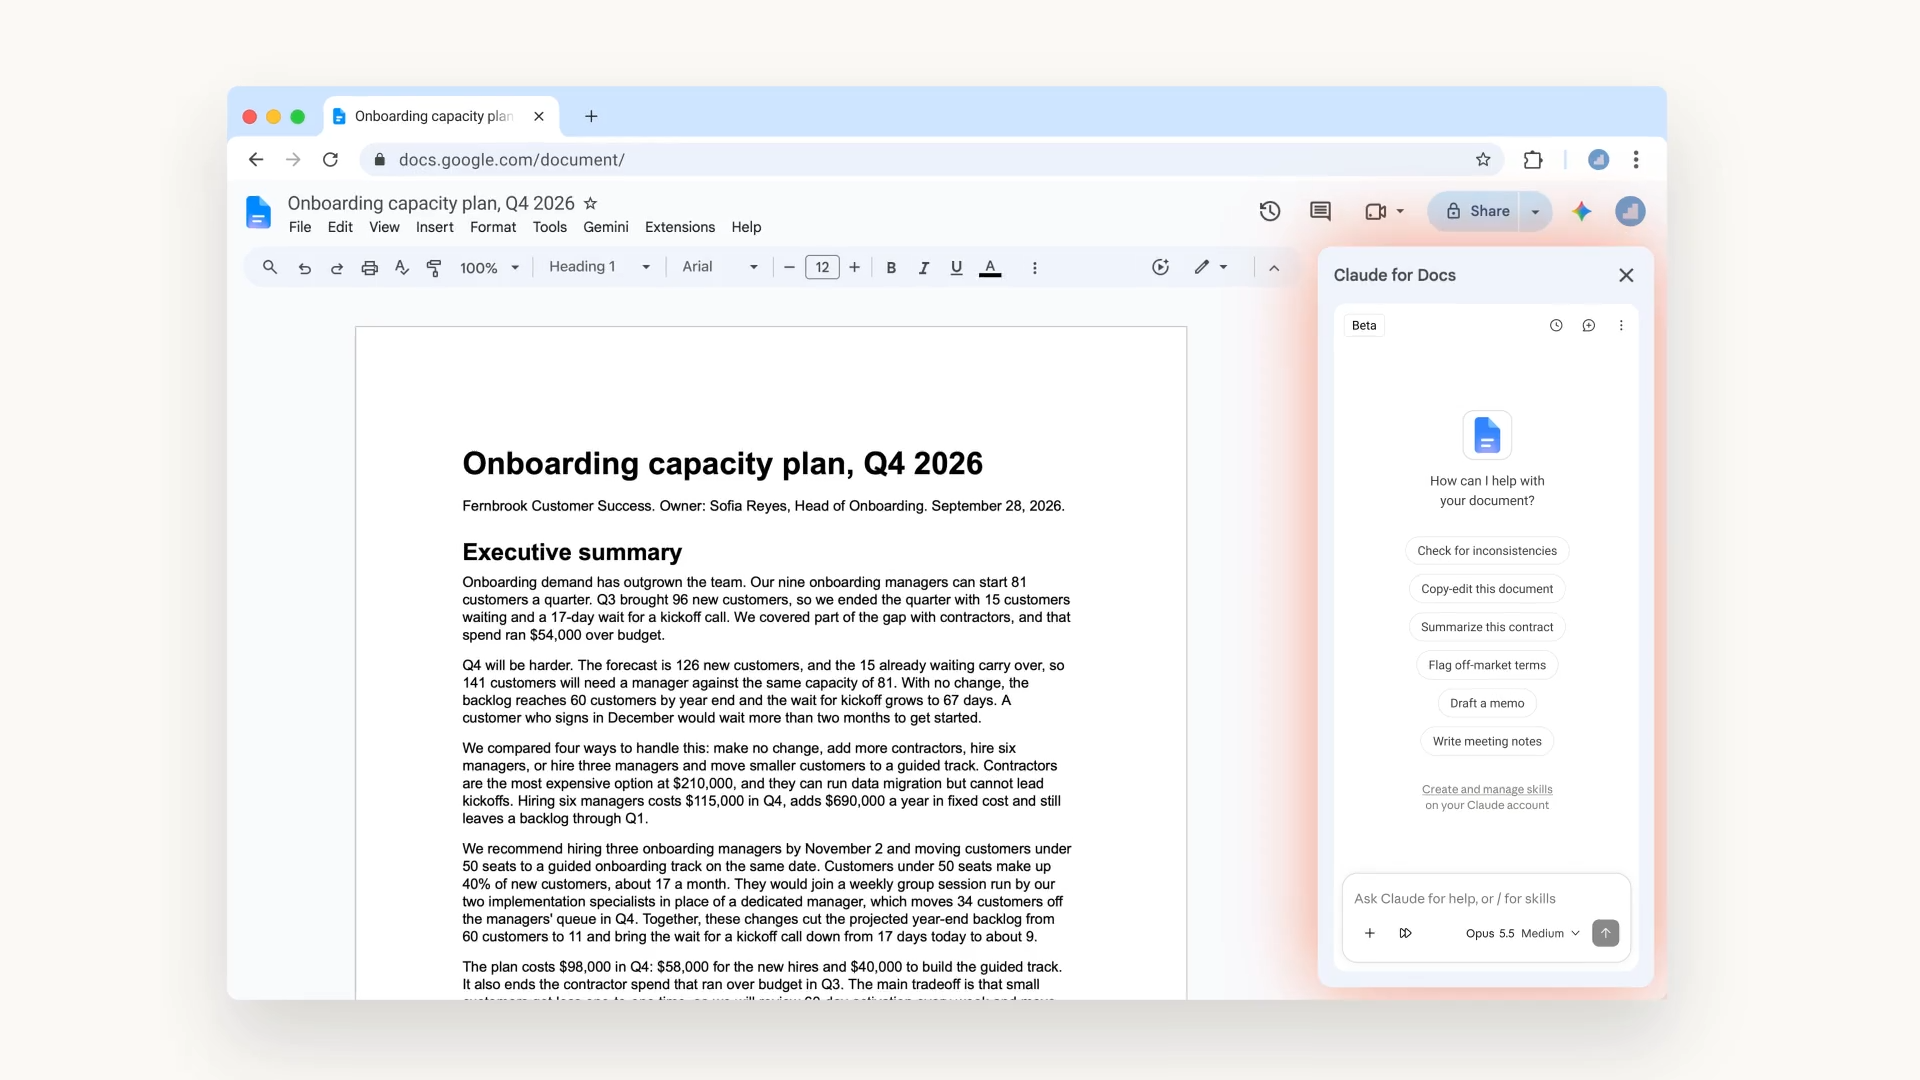Click the Gemini sparkle icon

(x=1581, y=211)
